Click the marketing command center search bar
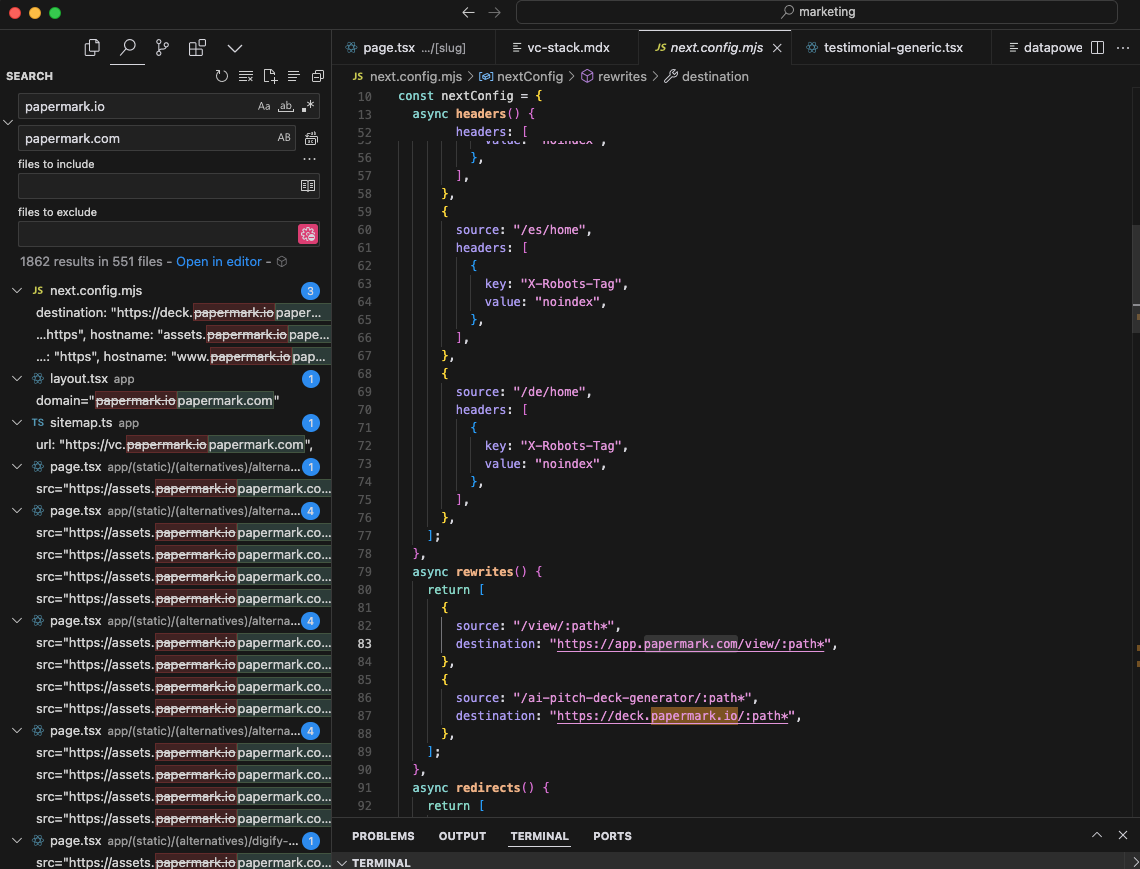The height and width of the screenshot is (869, 1140). tap(816, 12)
